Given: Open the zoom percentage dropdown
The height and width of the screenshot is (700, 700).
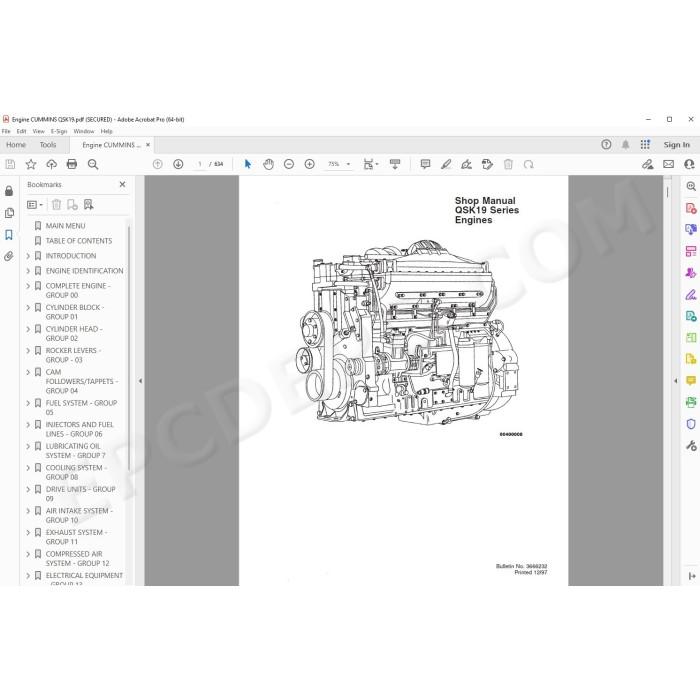Looking at the screenshot, I should click(x=349, y=164).
